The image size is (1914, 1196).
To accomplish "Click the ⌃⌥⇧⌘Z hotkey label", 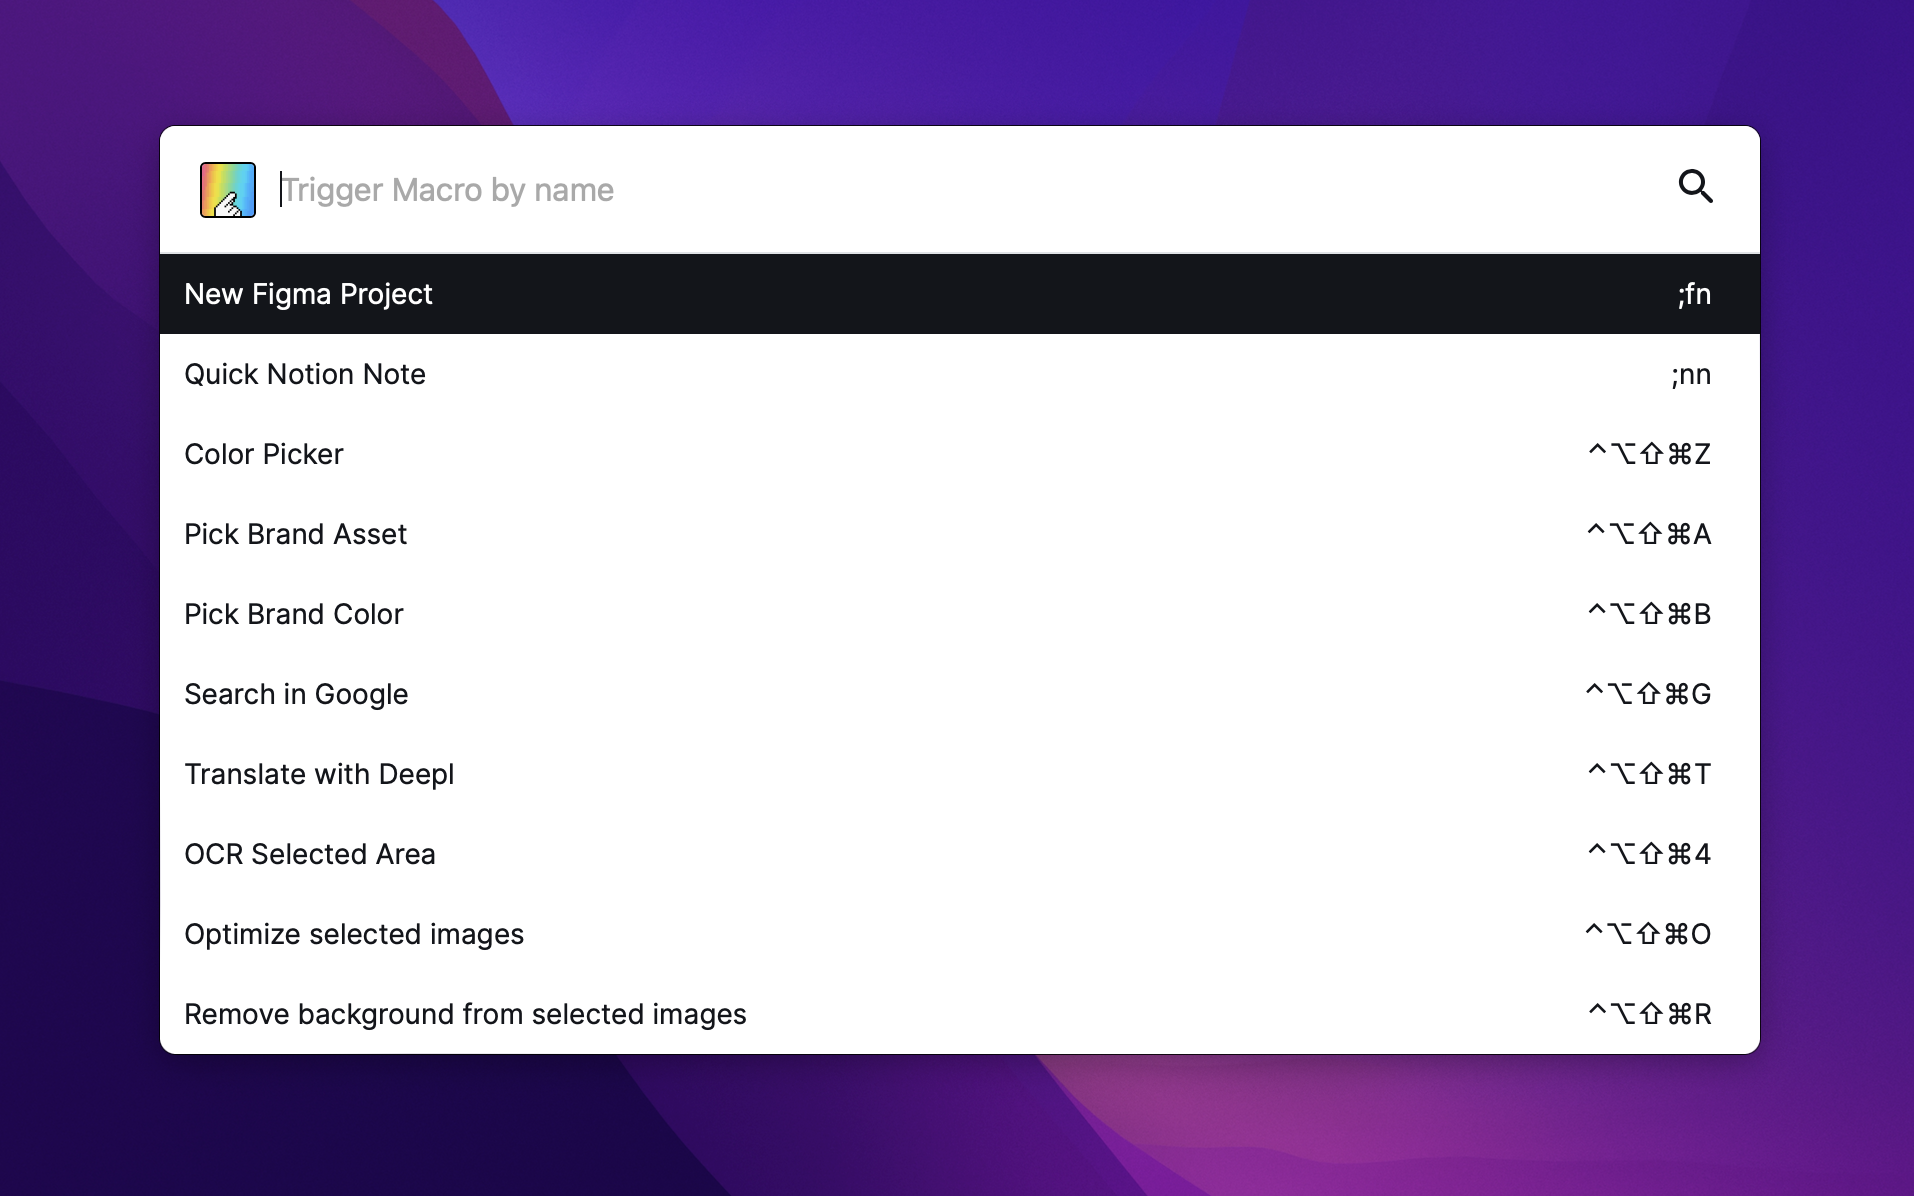I will coord(1649,454).
